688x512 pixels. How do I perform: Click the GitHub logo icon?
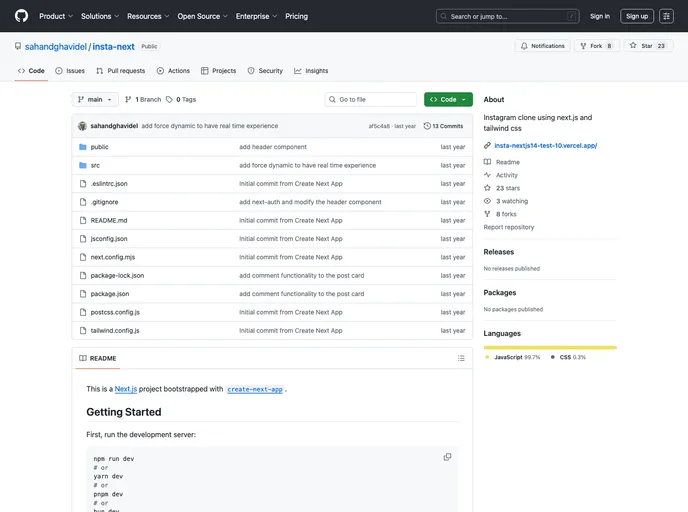[21, 16]
